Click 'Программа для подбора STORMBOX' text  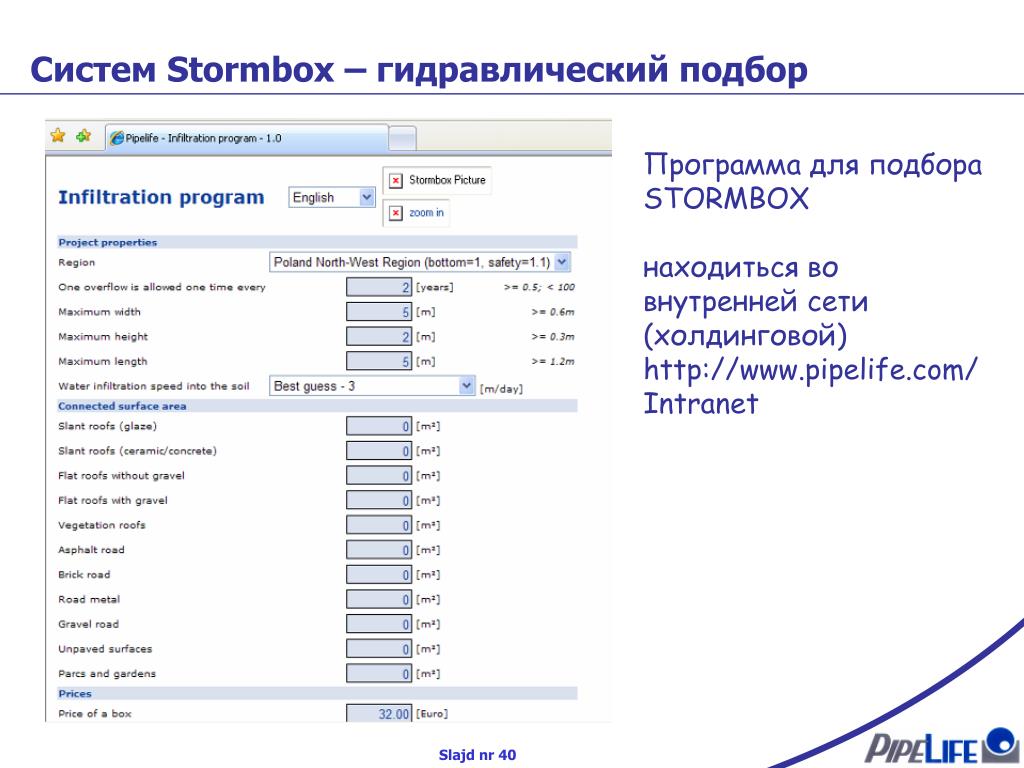(x=813, y=182)
